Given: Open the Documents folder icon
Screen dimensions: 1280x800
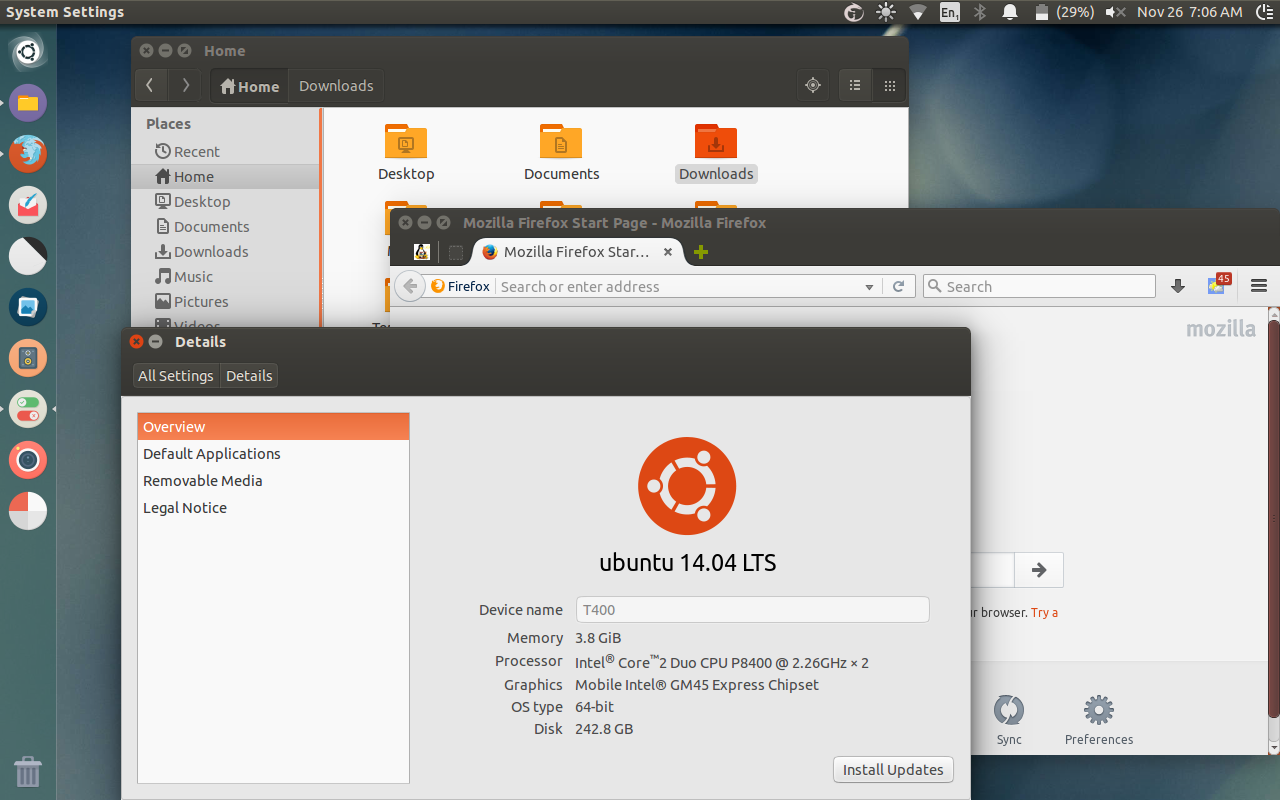Looking at the screenshot, I should pyautogui.click(x=561, y=141).
